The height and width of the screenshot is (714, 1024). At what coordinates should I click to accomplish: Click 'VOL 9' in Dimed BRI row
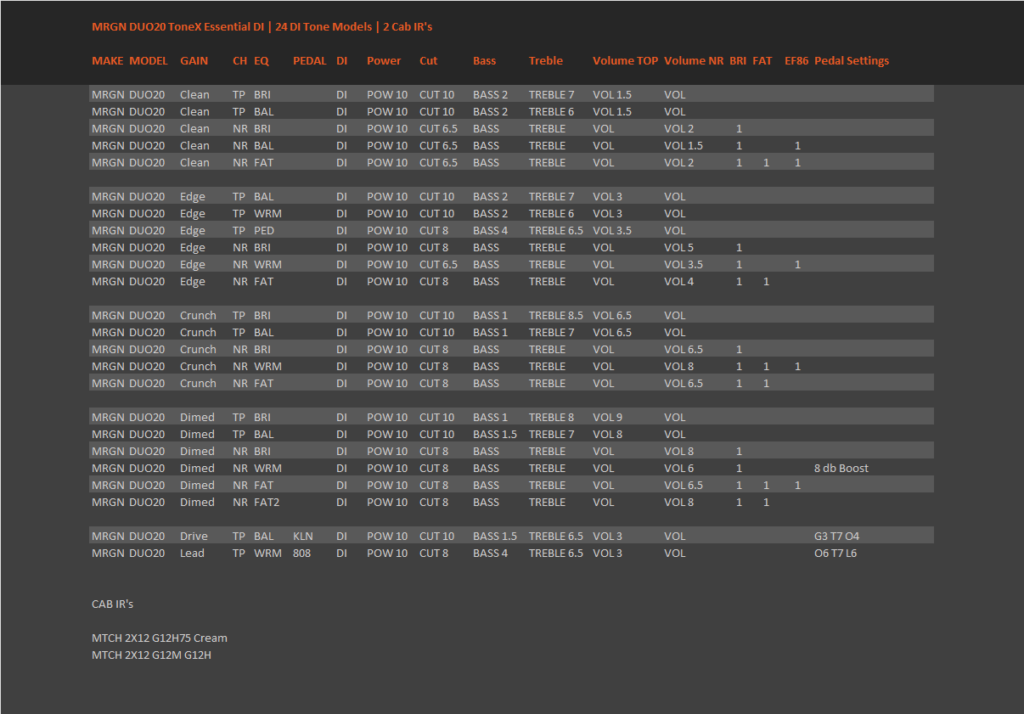[x=607, y=417]
